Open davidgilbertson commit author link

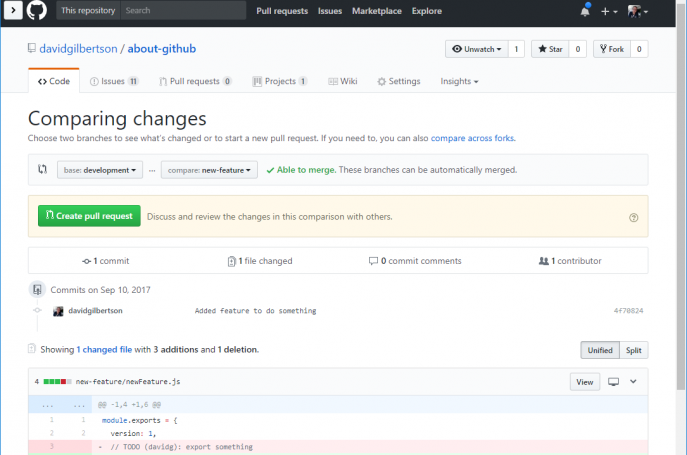(96, 310)
